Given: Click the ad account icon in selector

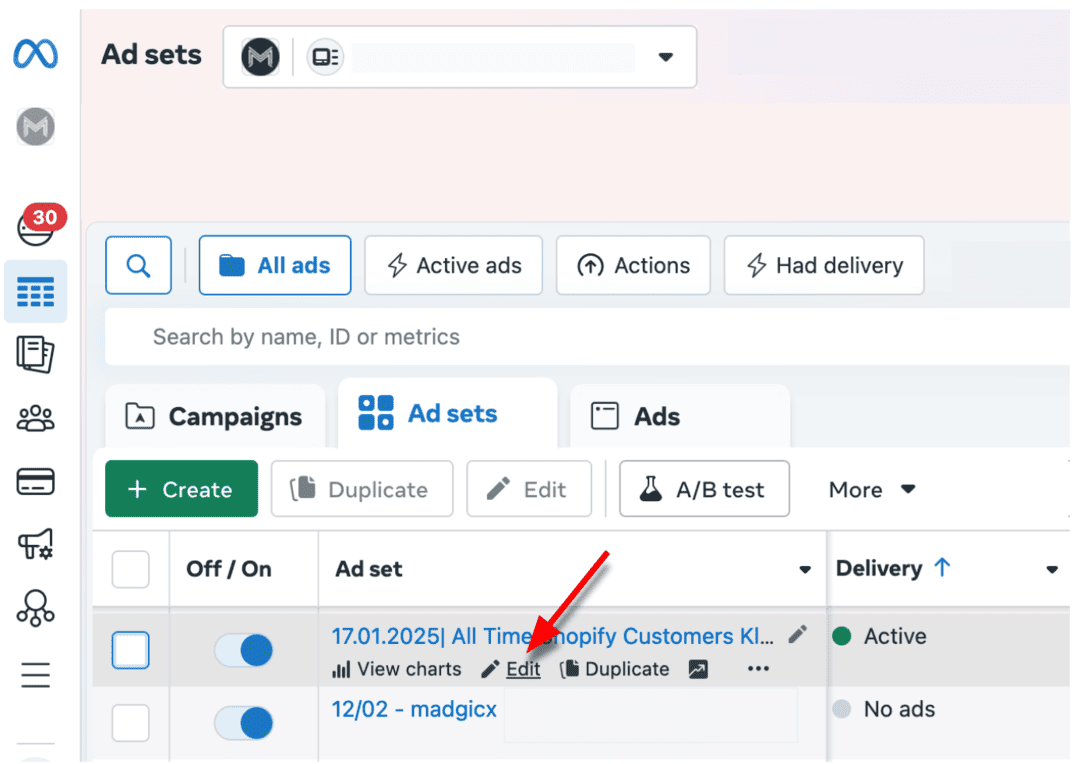Looking at the screenshot, I should pos(325,56).
